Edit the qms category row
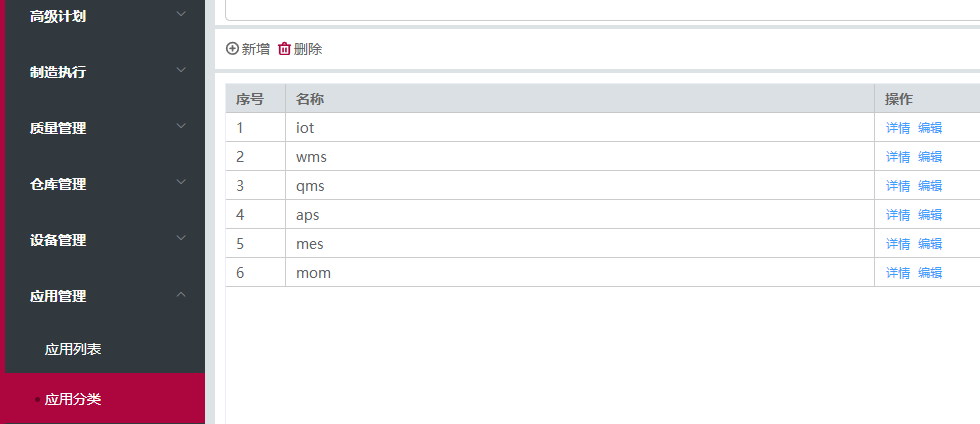980x424 pixels. [x=930, y=186]
